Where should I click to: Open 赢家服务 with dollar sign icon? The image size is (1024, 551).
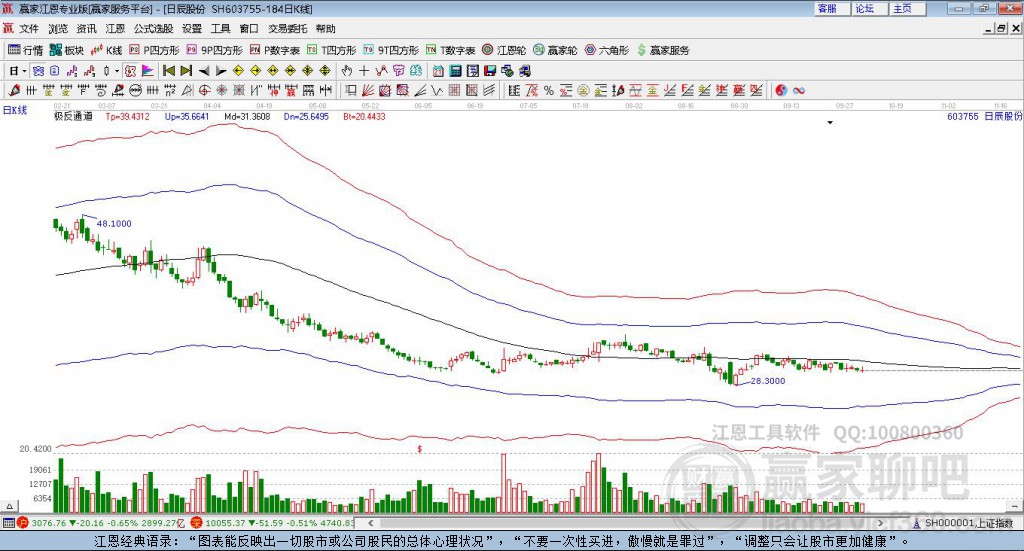(x=663, y=50)
